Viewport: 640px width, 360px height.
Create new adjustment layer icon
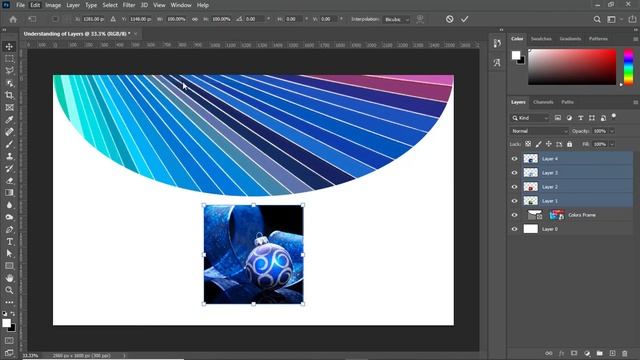(x=587, y=353)
